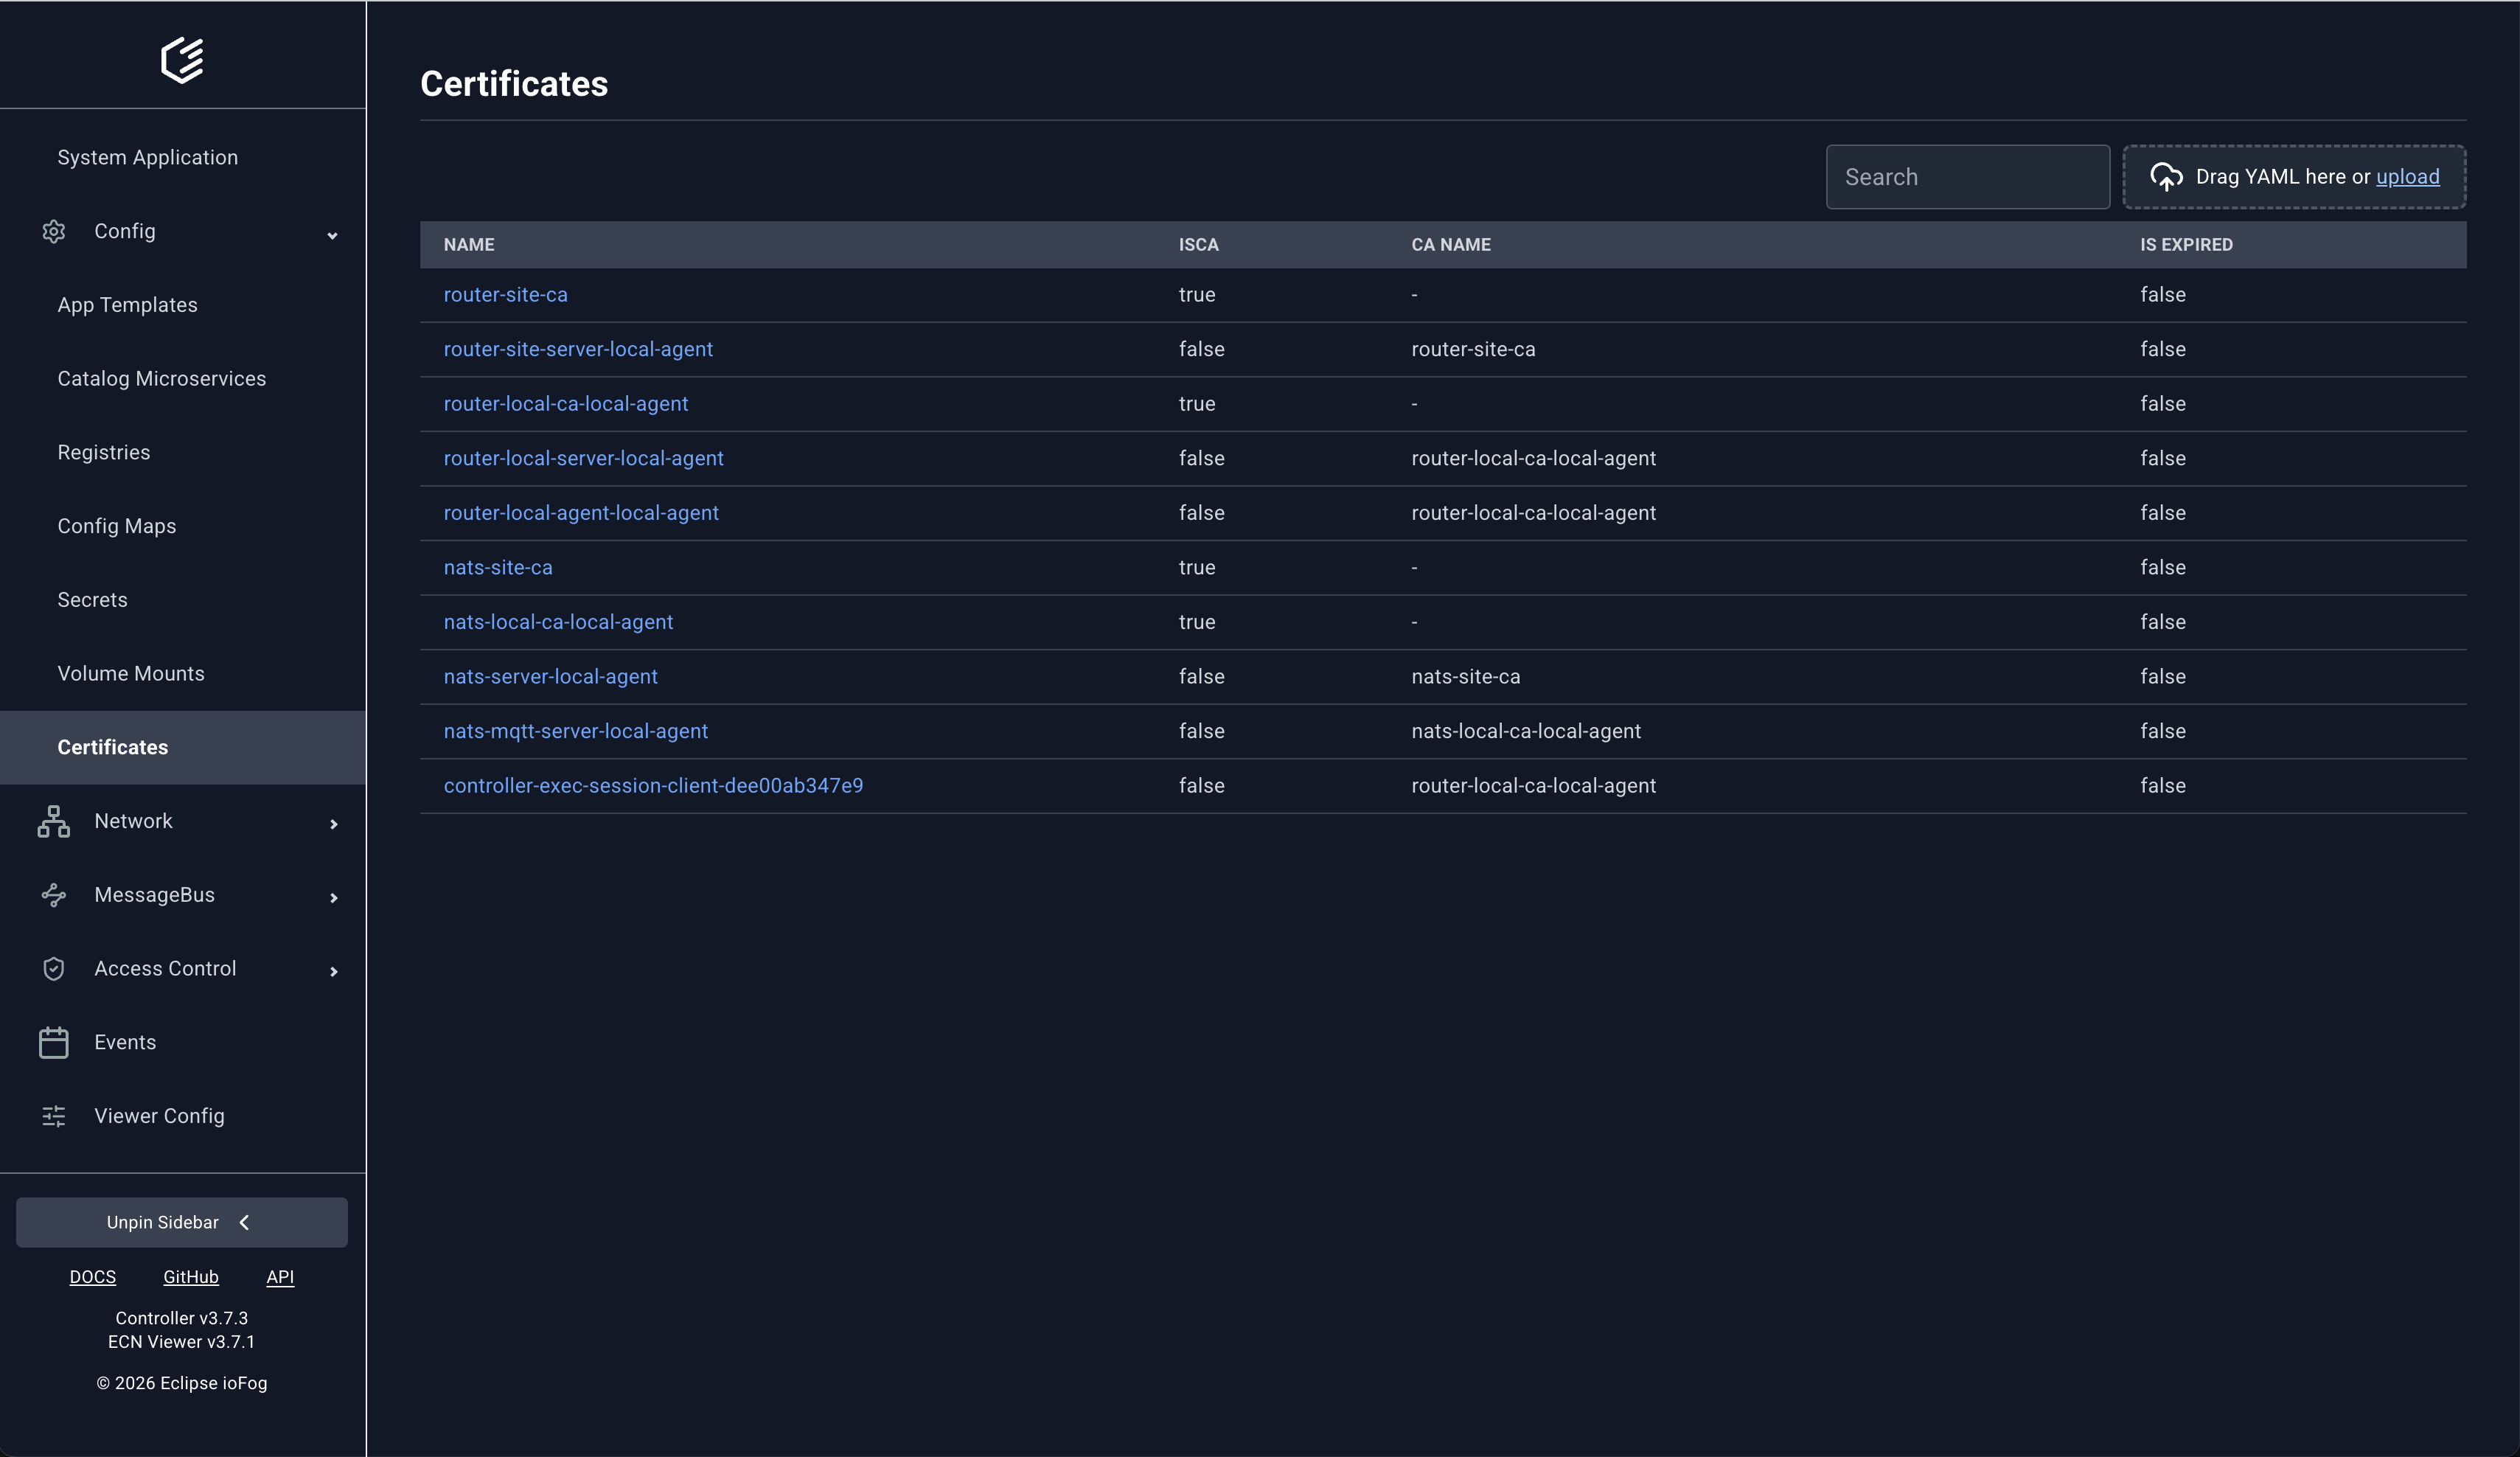The width and height of the screenshot is (2520, 1457).
Task: Open the Secrets menu item
Action: (92, 600)
